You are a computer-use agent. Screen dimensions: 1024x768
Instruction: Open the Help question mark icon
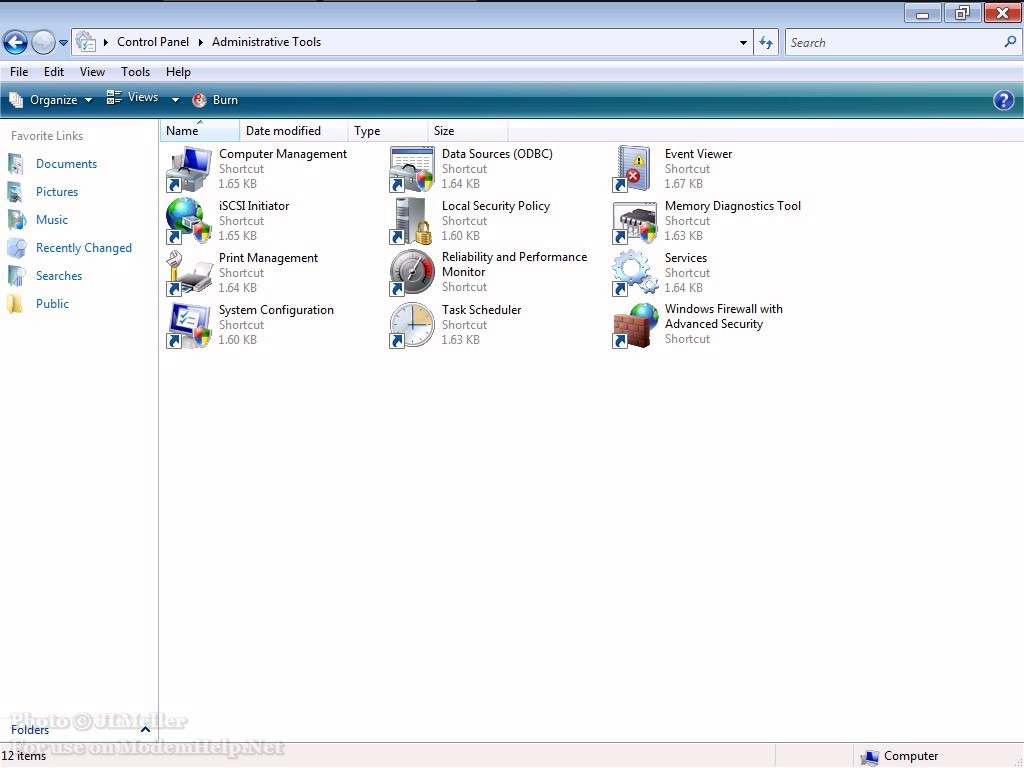(x=1003, y=100)
